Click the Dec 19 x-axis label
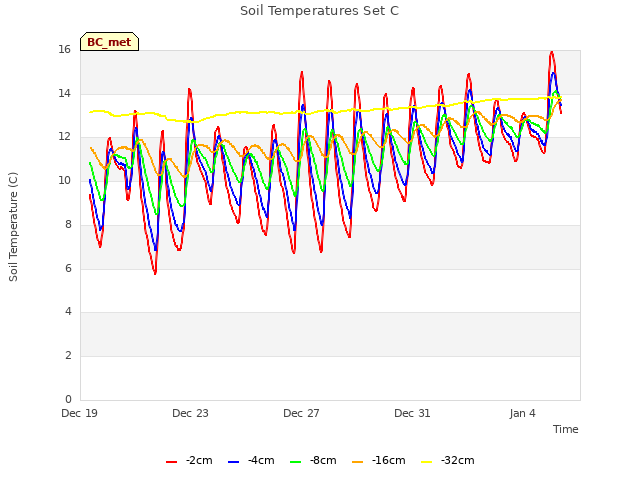This screenshot has width=640, height=480. pos(80,413)
